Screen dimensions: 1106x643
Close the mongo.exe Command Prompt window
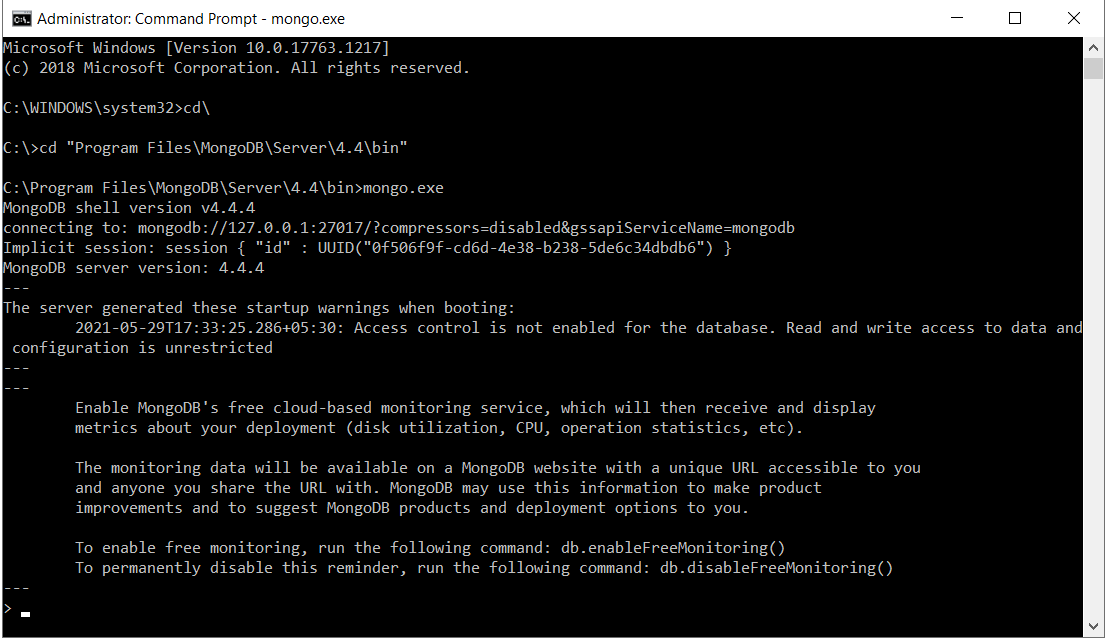coord(1074,18)
